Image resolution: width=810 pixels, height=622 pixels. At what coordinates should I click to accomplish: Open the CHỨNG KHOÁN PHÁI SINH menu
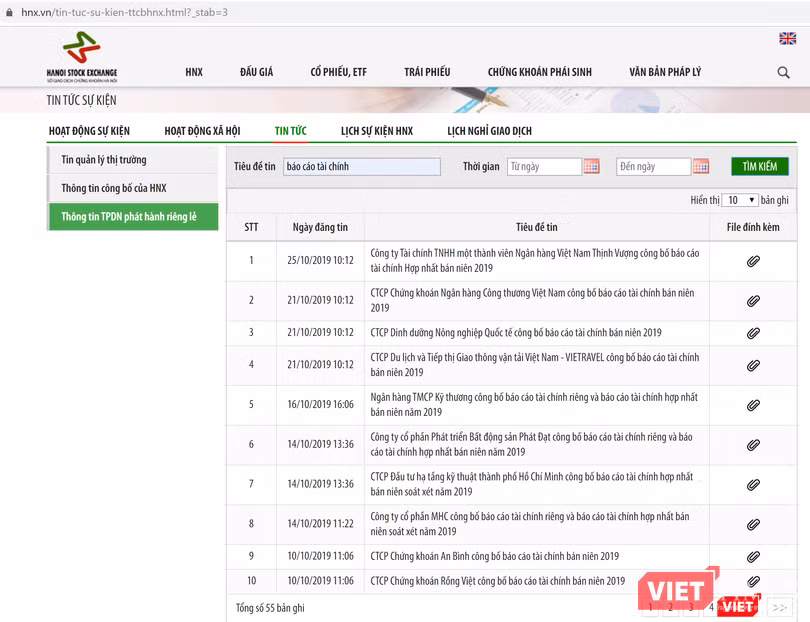540,72
